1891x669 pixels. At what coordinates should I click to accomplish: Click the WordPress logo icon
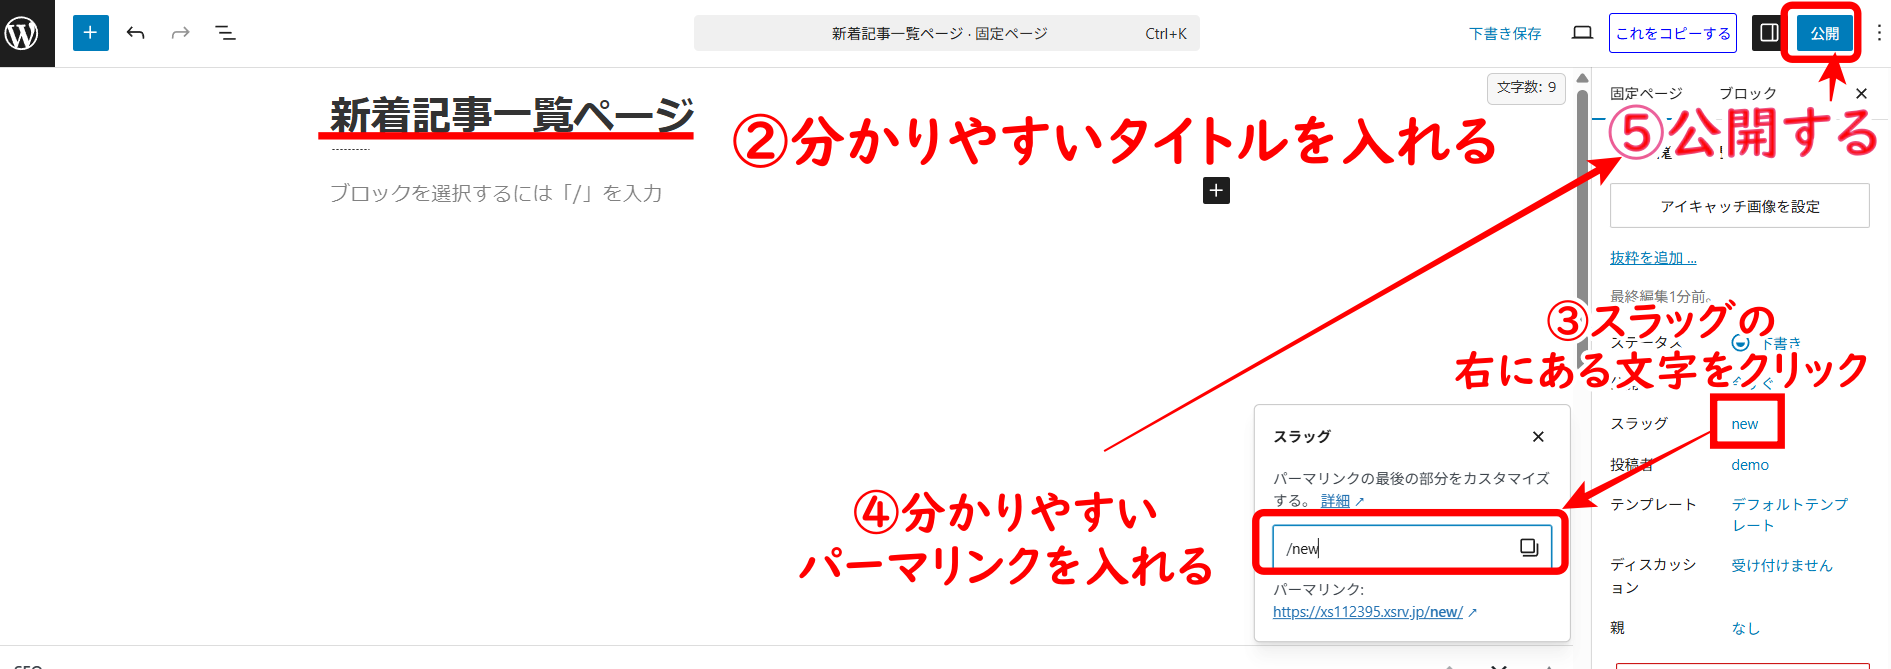coord(24,33)
